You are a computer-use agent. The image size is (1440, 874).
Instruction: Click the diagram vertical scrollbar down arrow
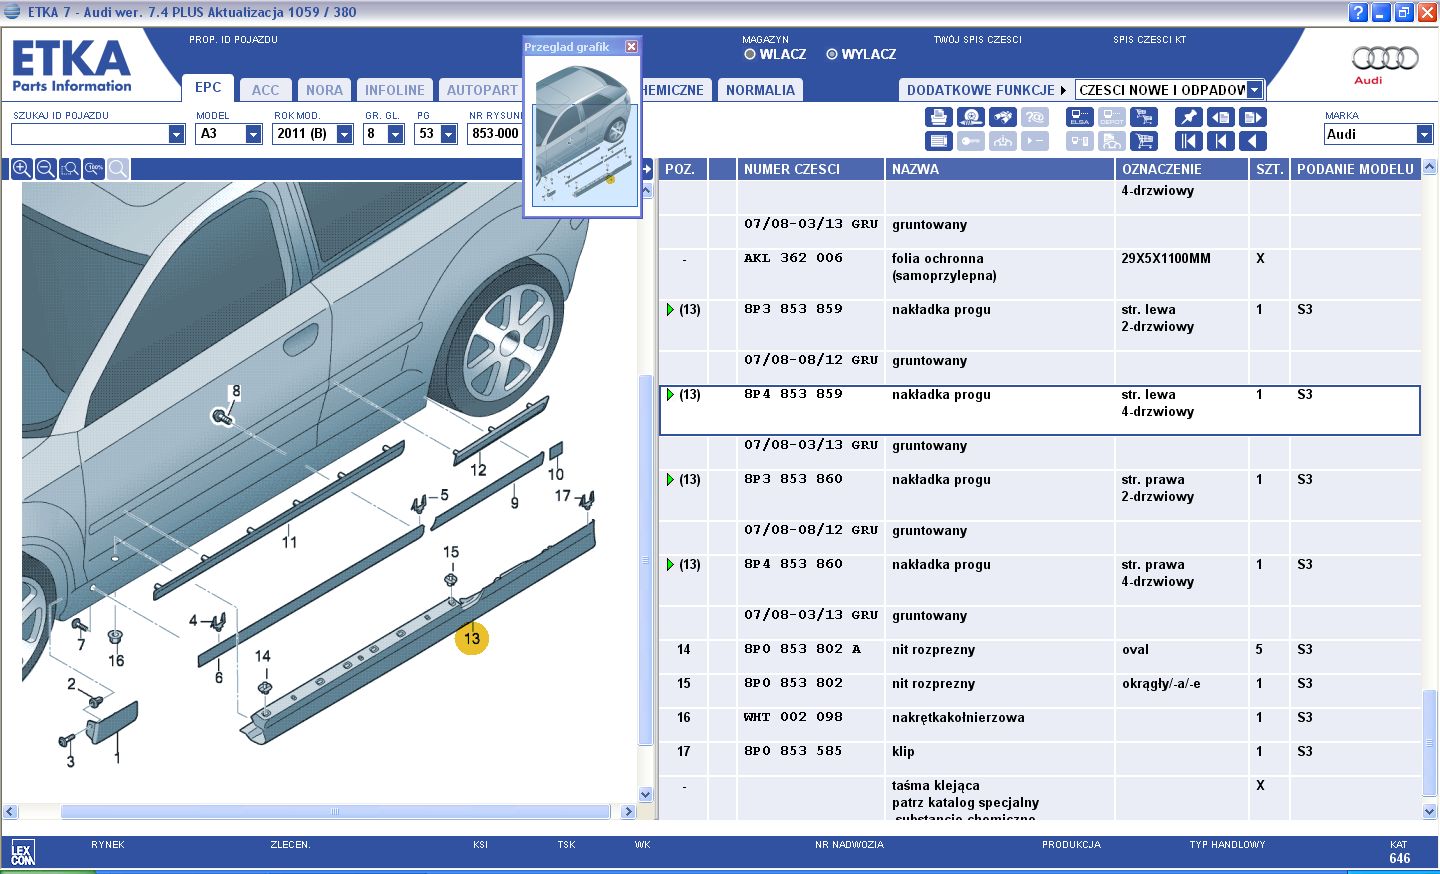646,795
